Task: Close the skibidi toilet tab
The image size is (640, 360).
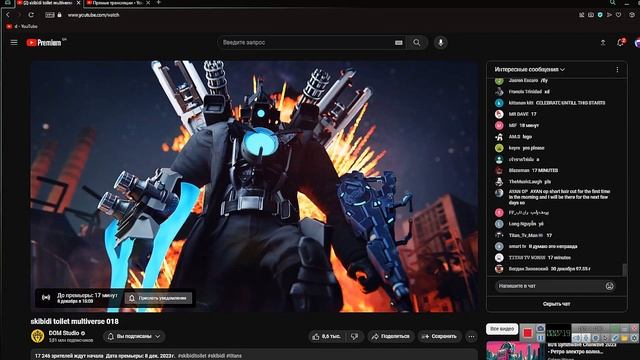Action: coord(79,3)
